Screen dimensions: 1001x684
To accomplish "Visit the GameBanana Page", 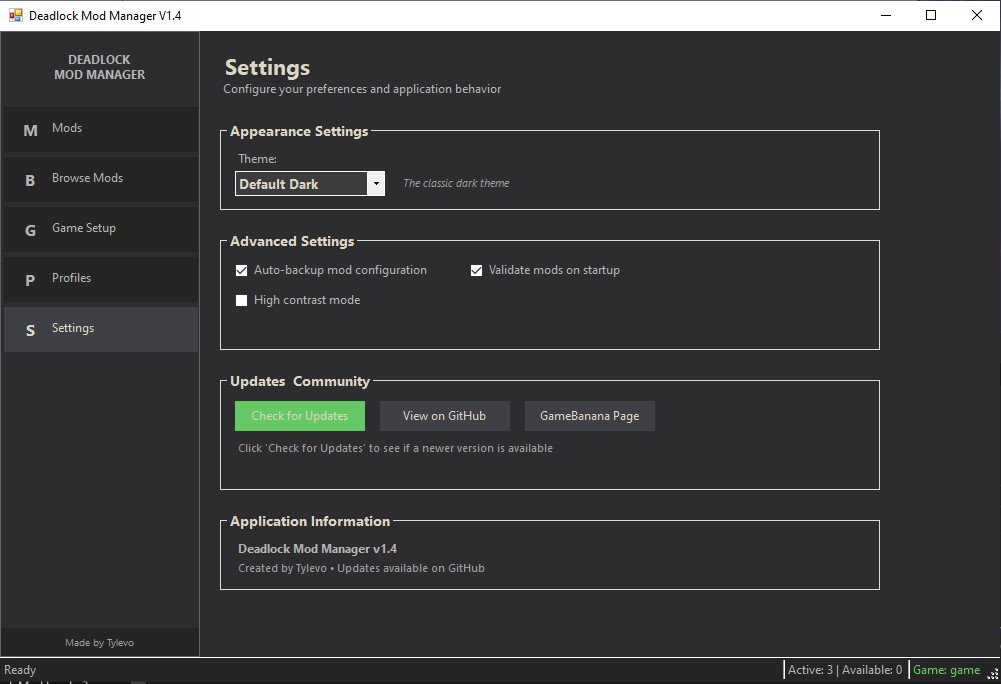I will [x=589, y=416].
